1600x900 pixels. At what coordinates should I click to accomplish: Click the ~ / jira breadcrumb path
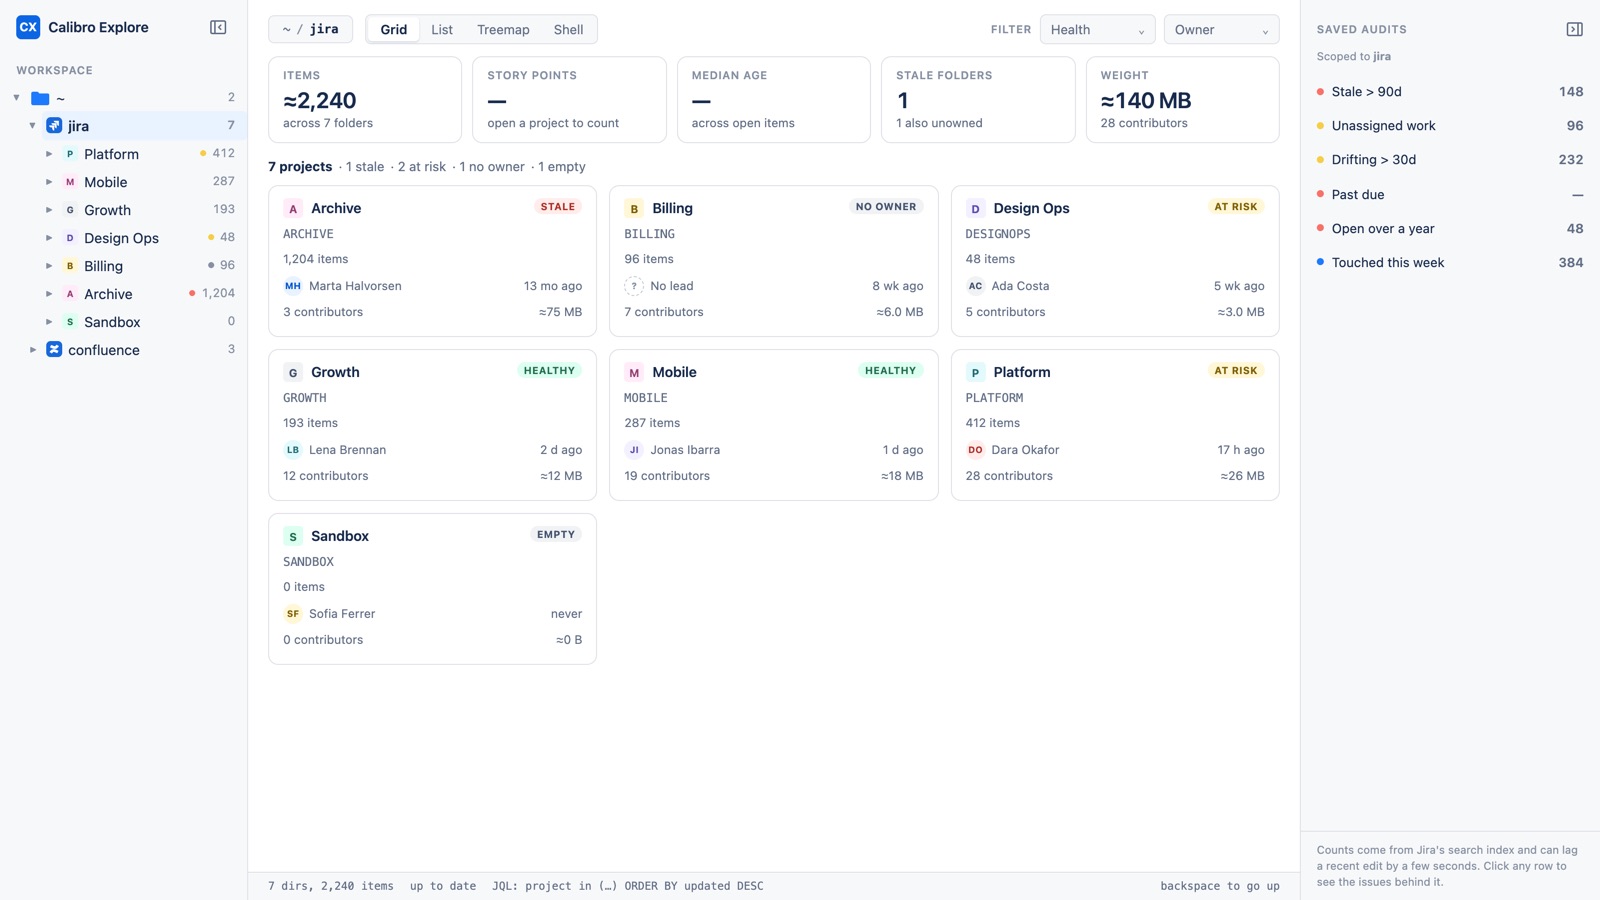click(x=310, y=30)
